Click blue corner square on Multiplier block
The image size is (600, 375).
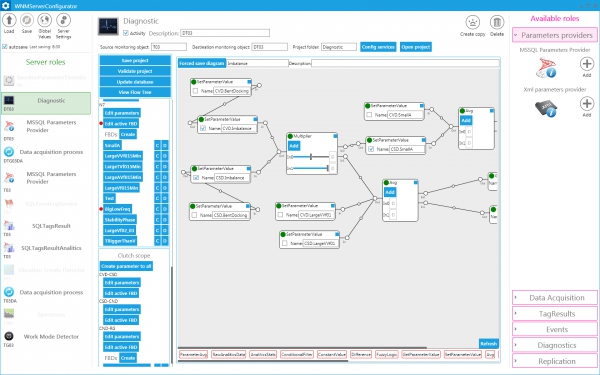[x=335, y=136]
